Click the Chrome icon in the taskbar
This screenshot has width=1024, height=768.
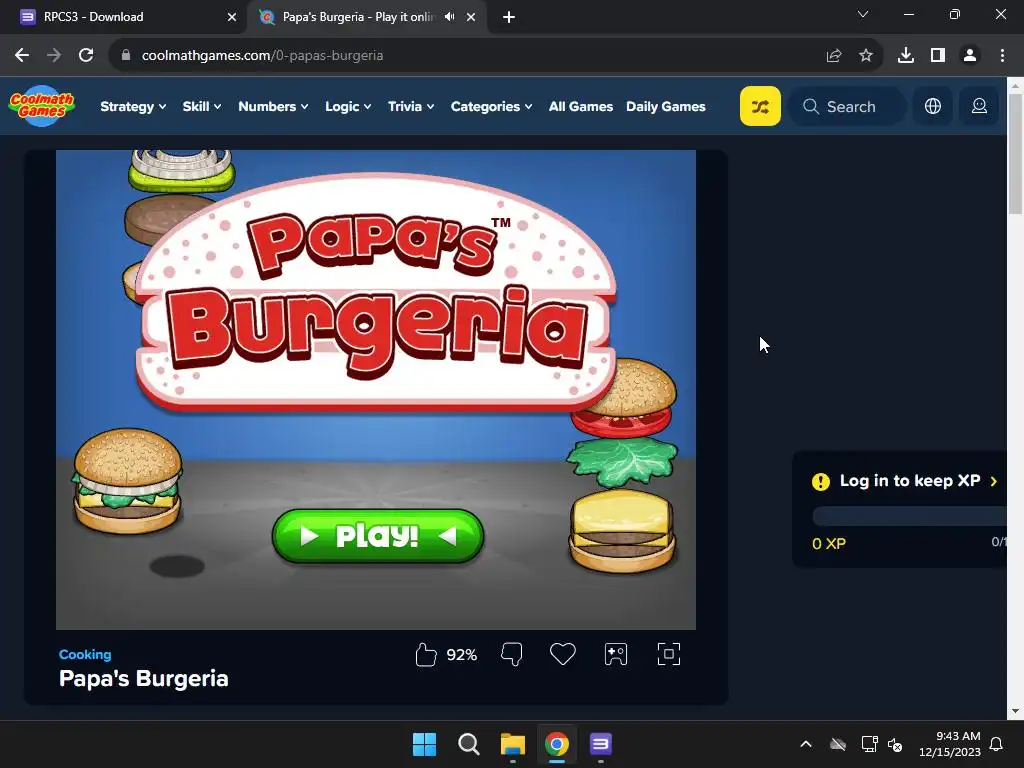[557, 744]
